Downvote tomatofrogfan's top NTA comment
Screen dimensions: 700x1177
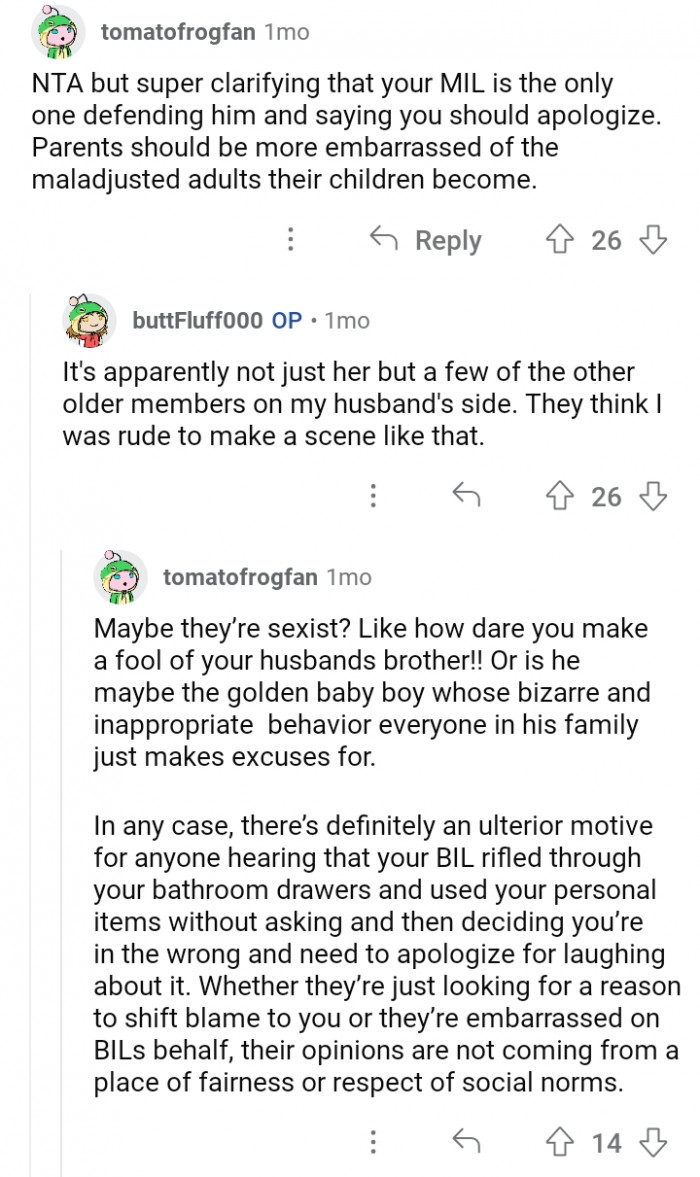[x=652, y=240]
